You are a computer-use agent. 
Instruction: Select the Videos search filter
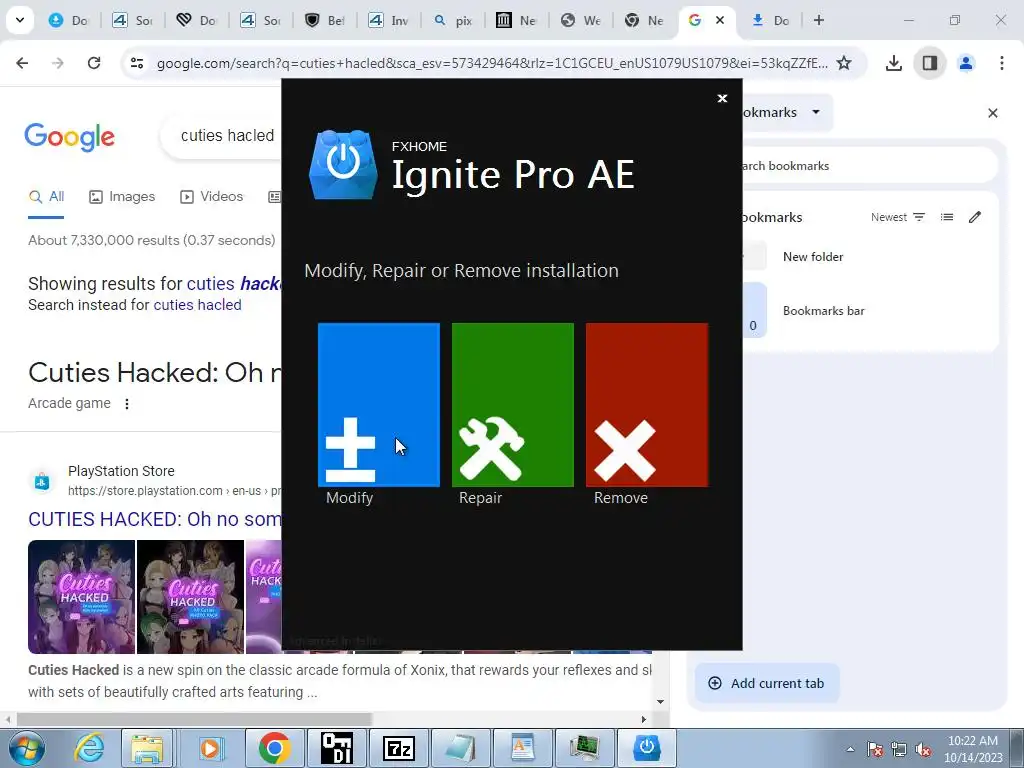[212, 197]
